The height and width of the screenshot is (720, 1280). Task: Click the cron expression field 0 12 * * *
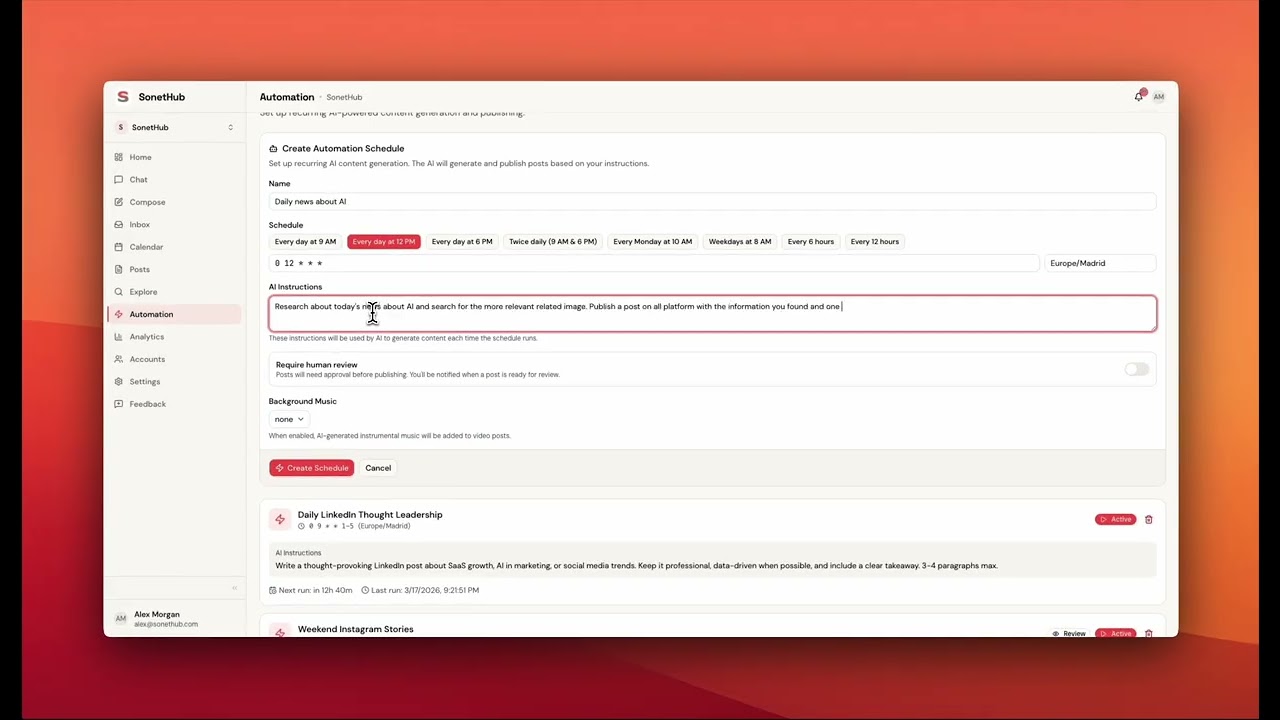click(654, 263)
